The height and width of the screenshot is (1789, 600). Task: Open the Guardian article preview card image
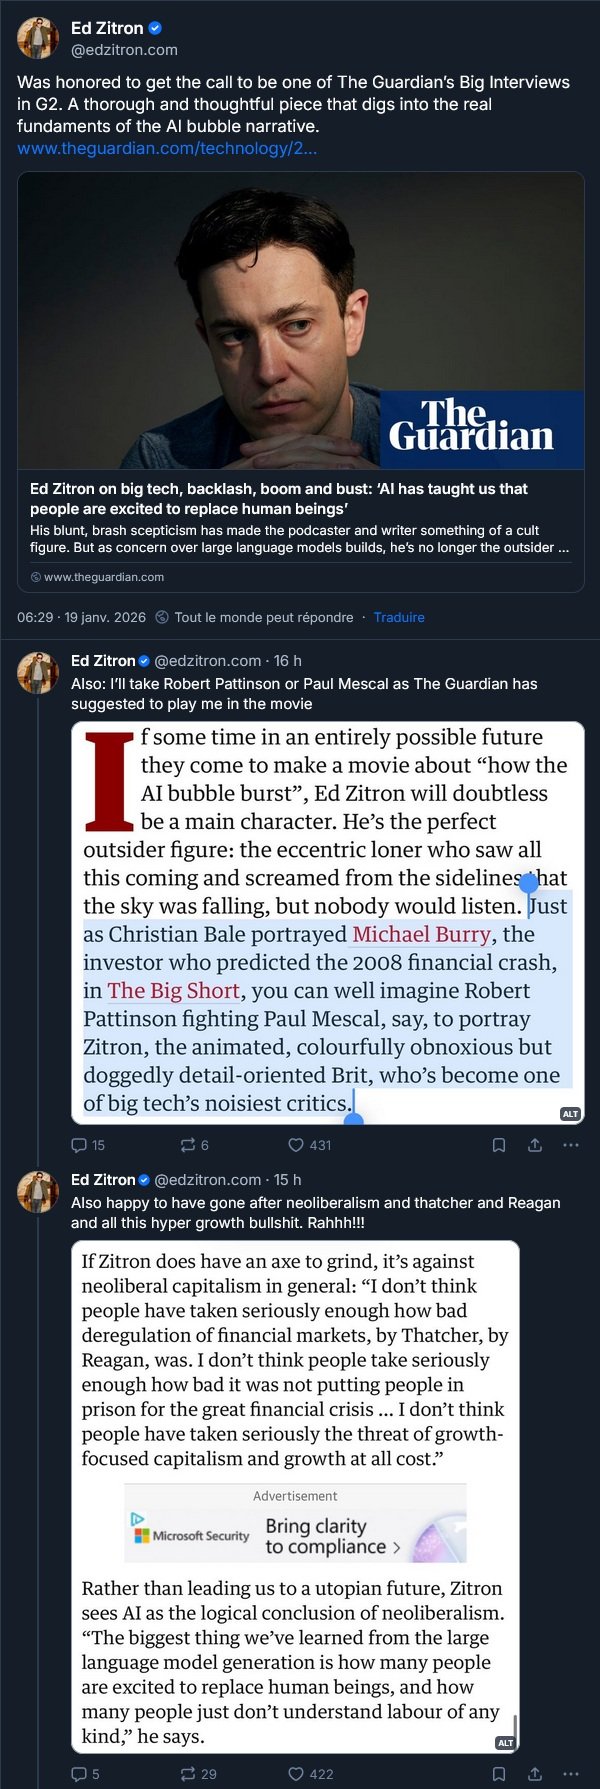point(301,320)
